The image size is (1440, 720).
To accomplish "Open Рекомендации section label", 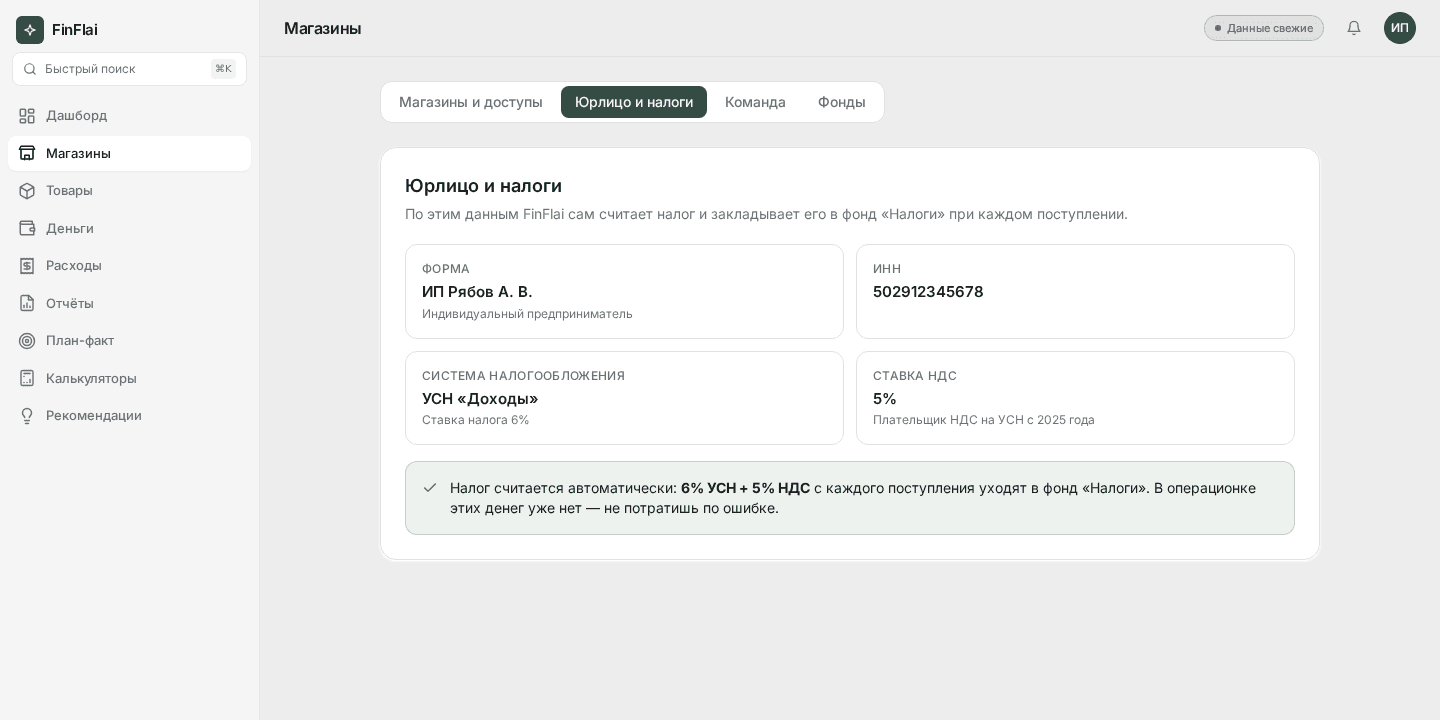I will (94, 415).
